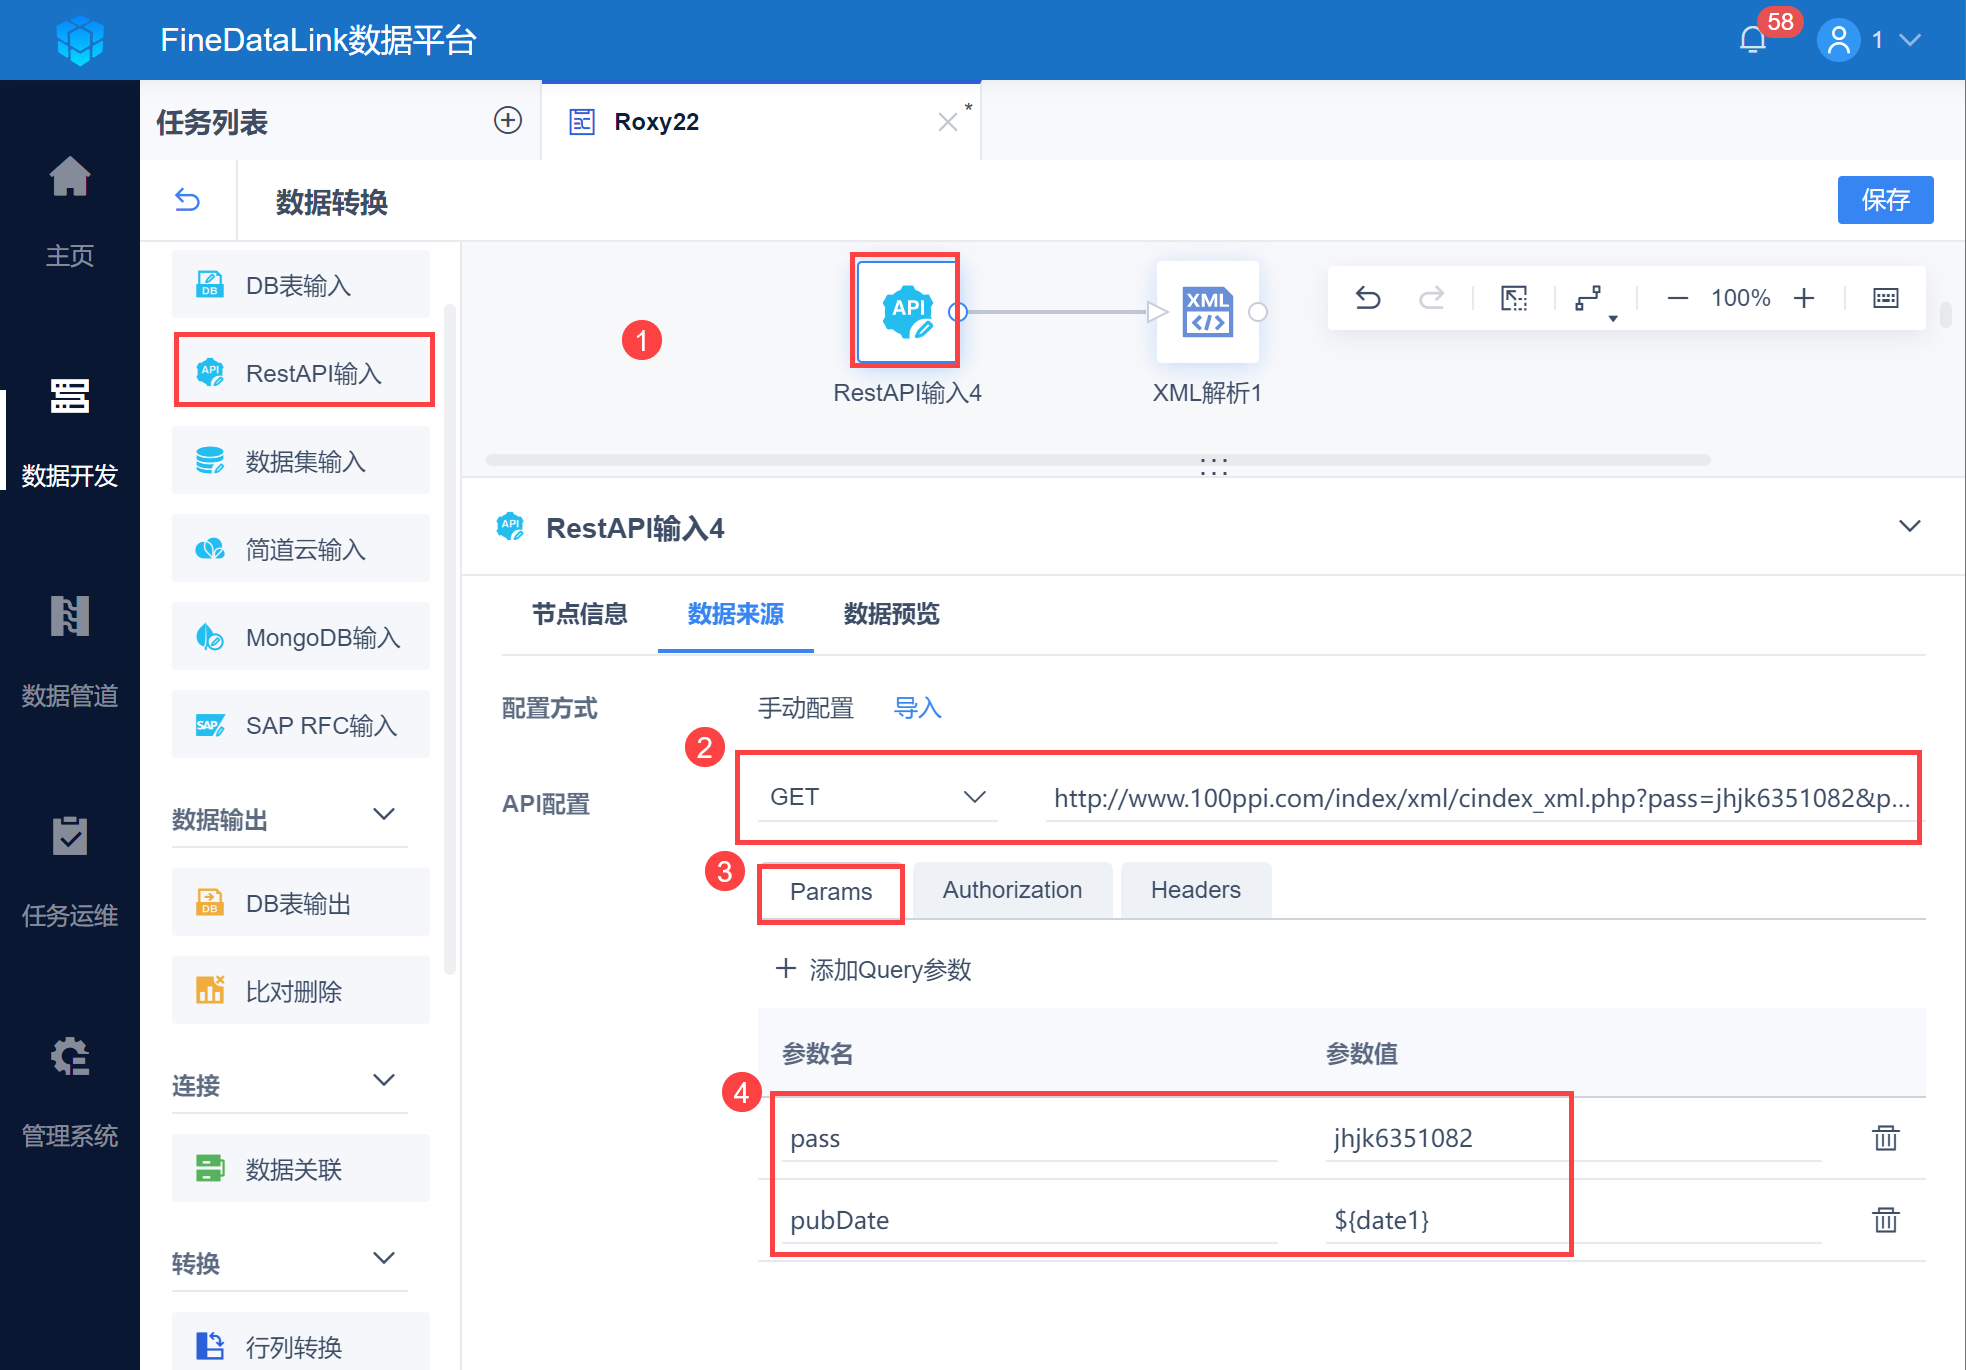Switch to the Headers tab

click(1195, 890)
